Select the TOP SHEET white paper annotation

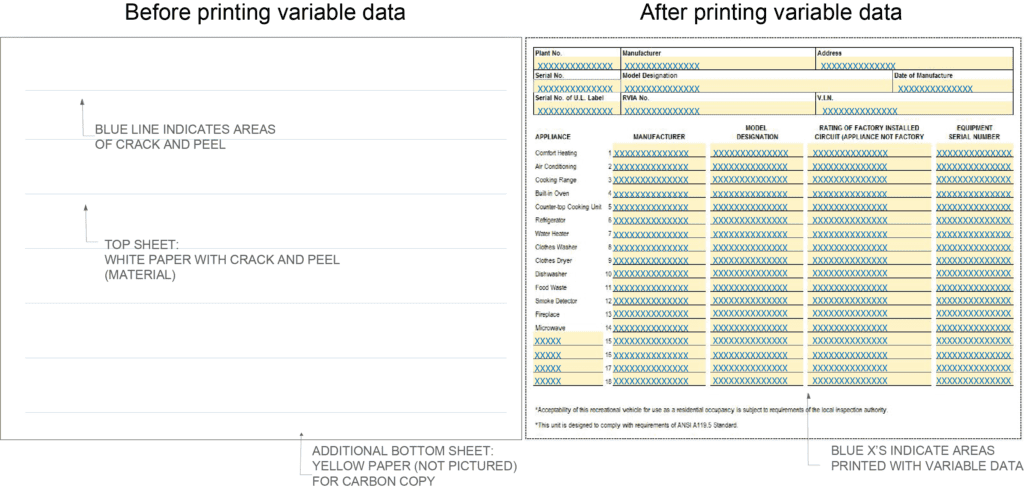222,259
